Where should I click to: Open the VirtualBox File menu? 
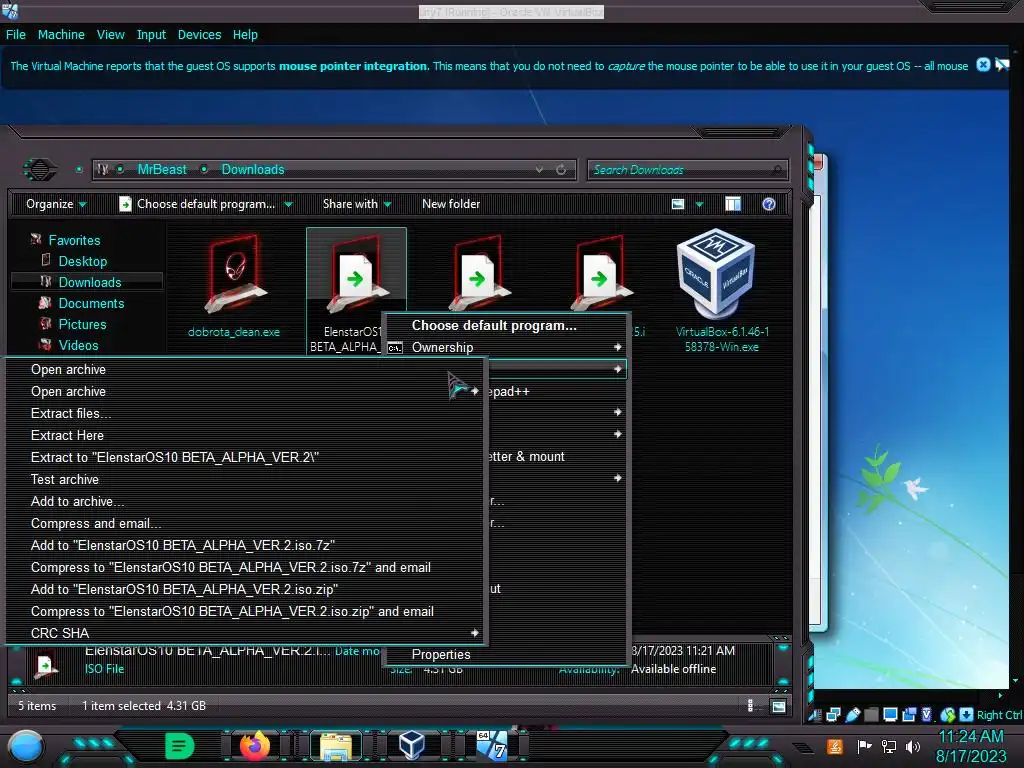pyautogui.click(x=16, y=35)
